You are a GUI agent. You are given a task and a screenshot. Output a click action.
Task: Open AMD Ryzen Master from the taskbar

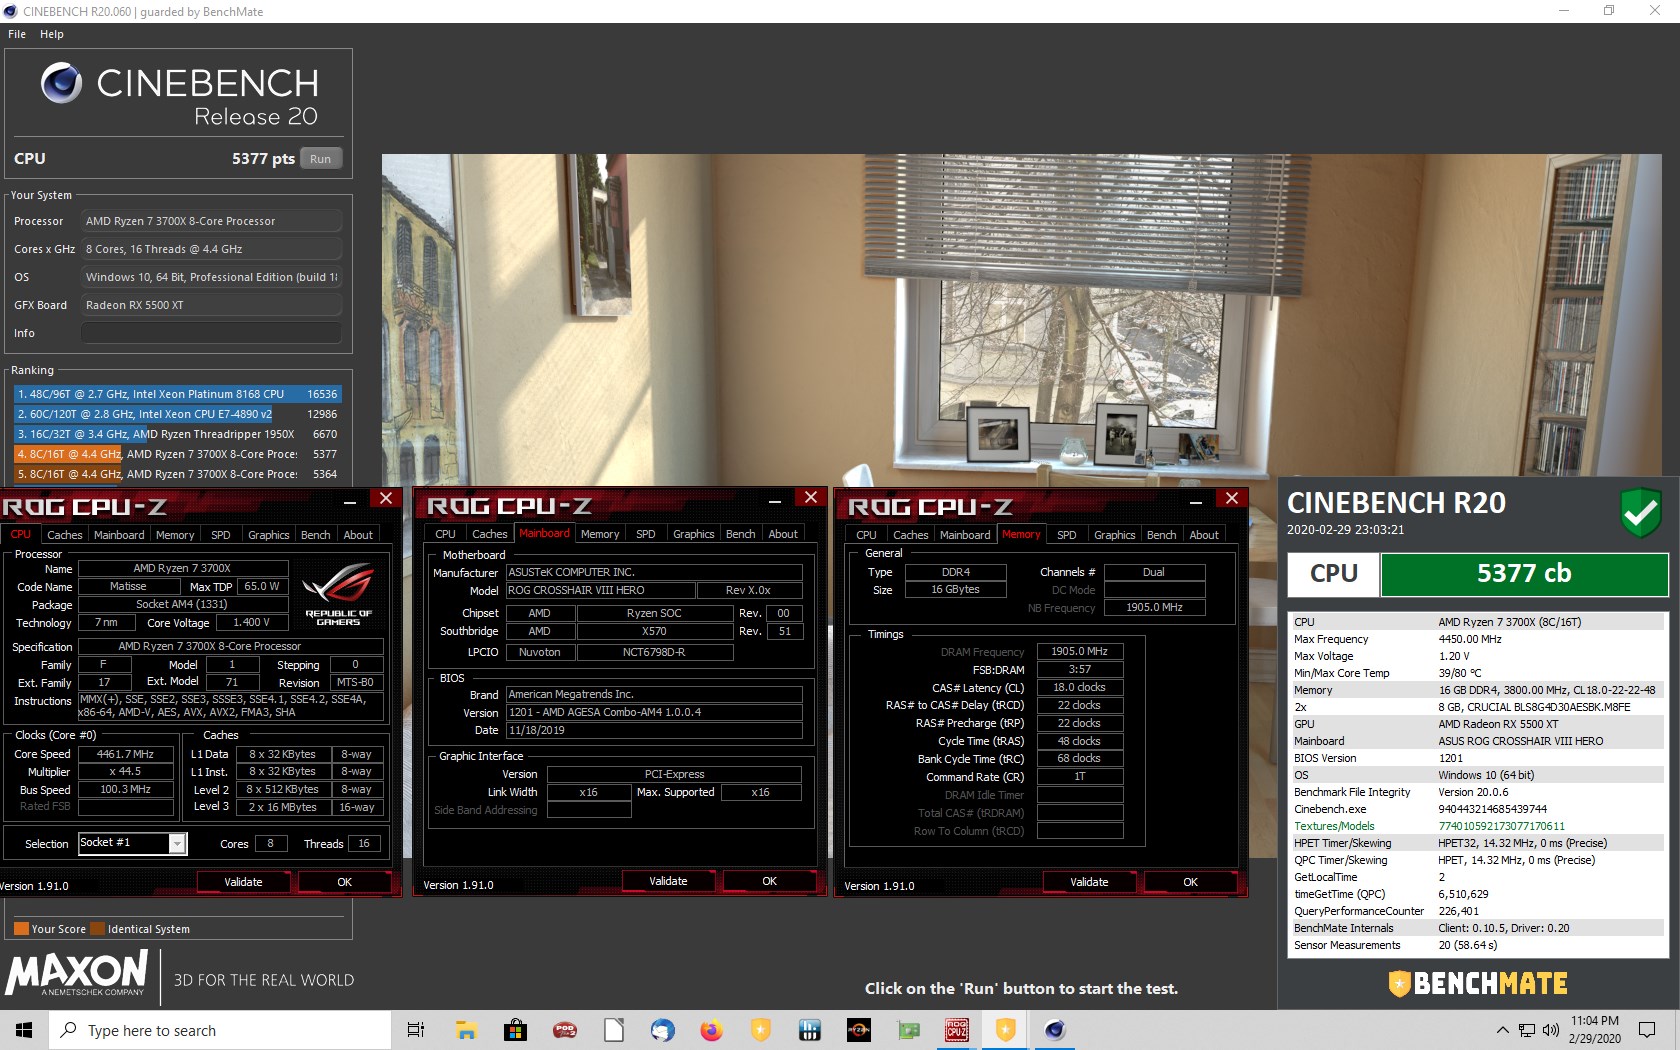pyautogui.click(x=859, y=1030)
